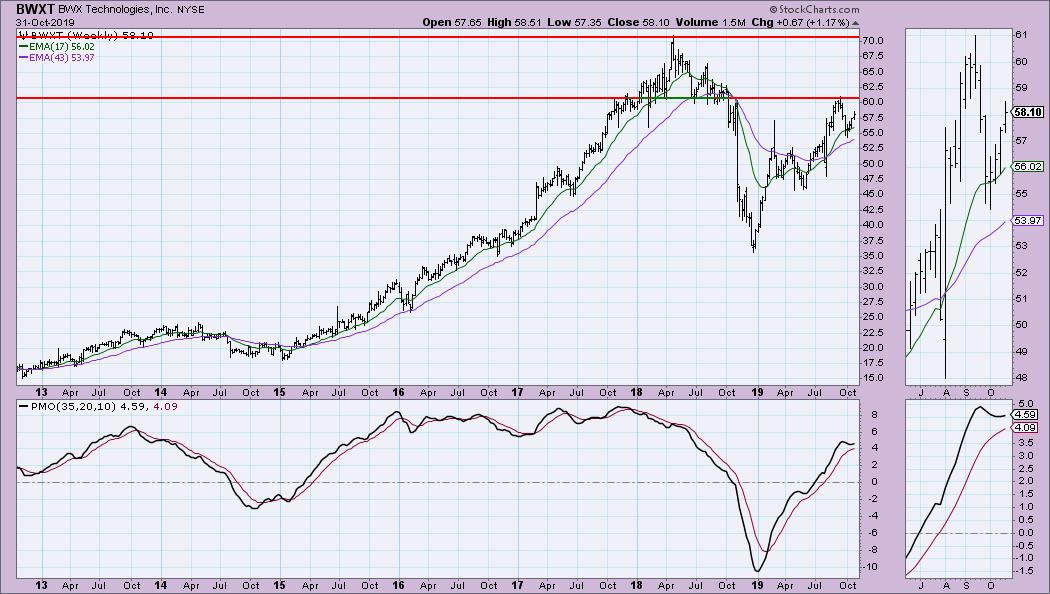Click the 17.5 label on the main price axis
This screenshot has height=594, width=1050.
(873, 363)
